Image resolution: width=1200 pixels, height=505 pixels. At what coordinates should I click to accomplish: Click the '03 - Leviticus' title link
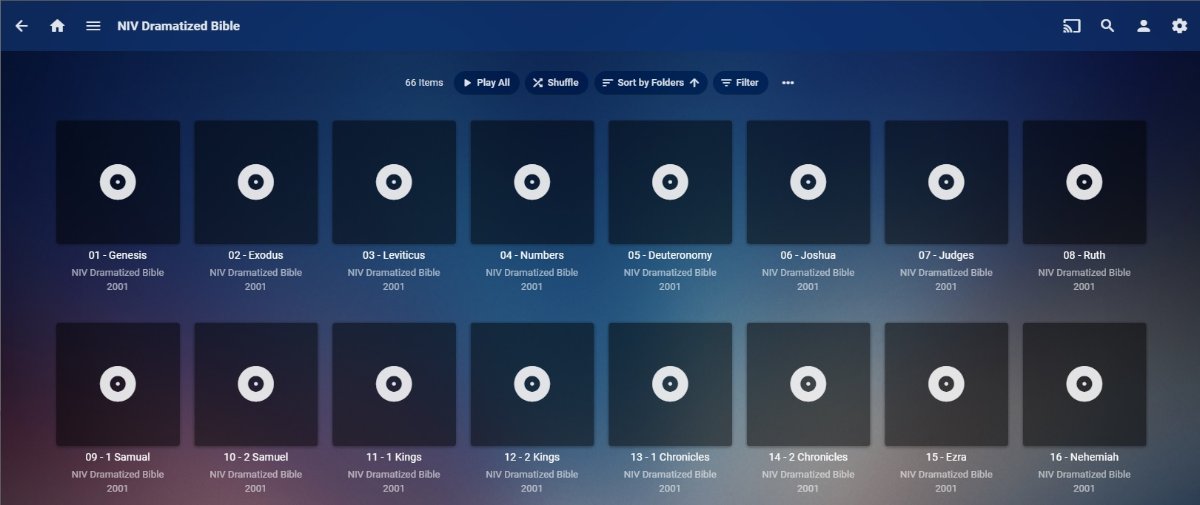[x=394, y=255]
